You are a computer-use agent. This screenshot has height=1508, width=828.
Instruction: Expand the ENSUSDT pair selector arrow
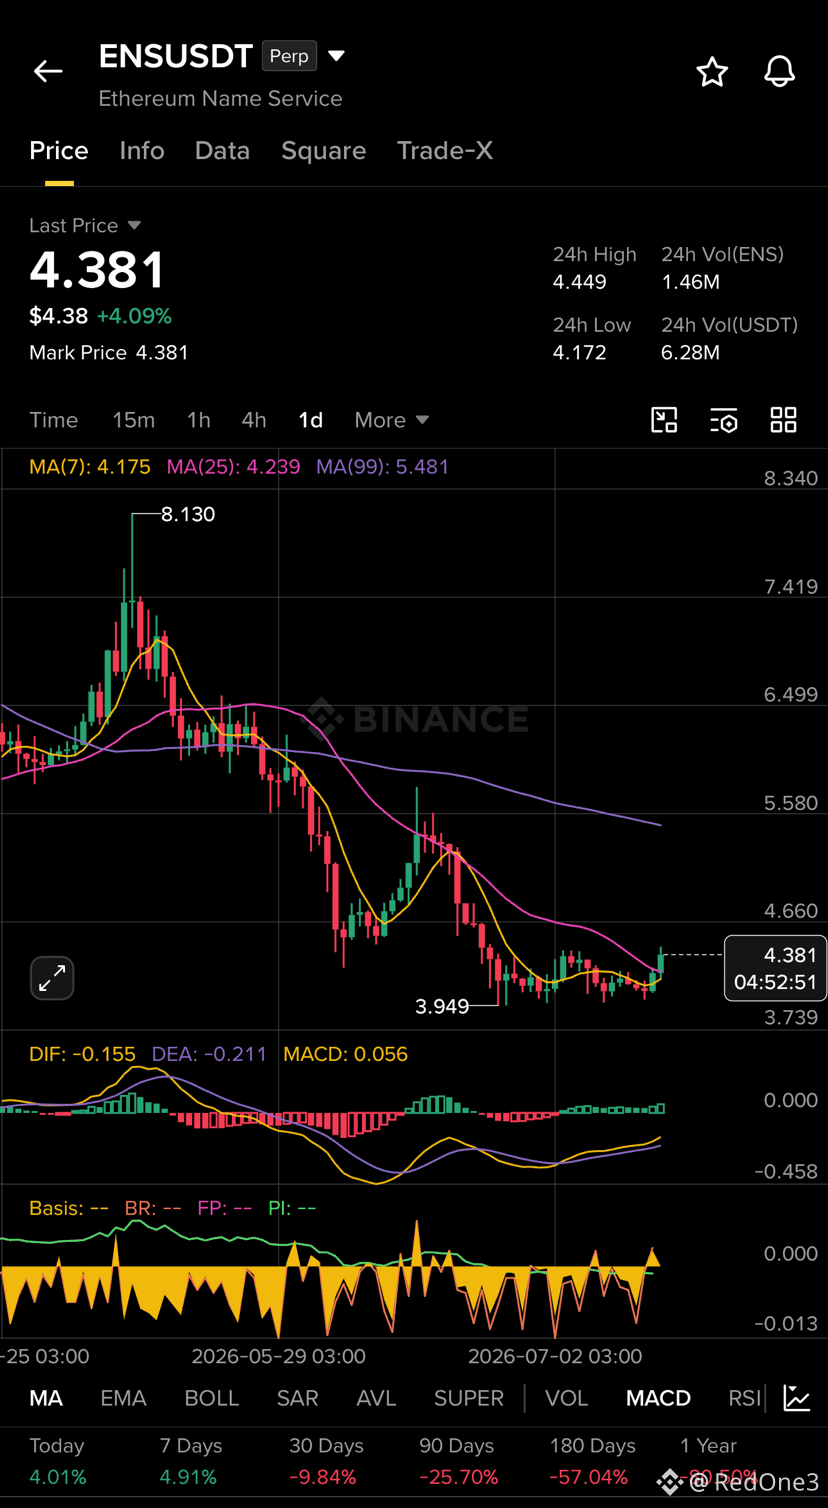tap(337, 56)
